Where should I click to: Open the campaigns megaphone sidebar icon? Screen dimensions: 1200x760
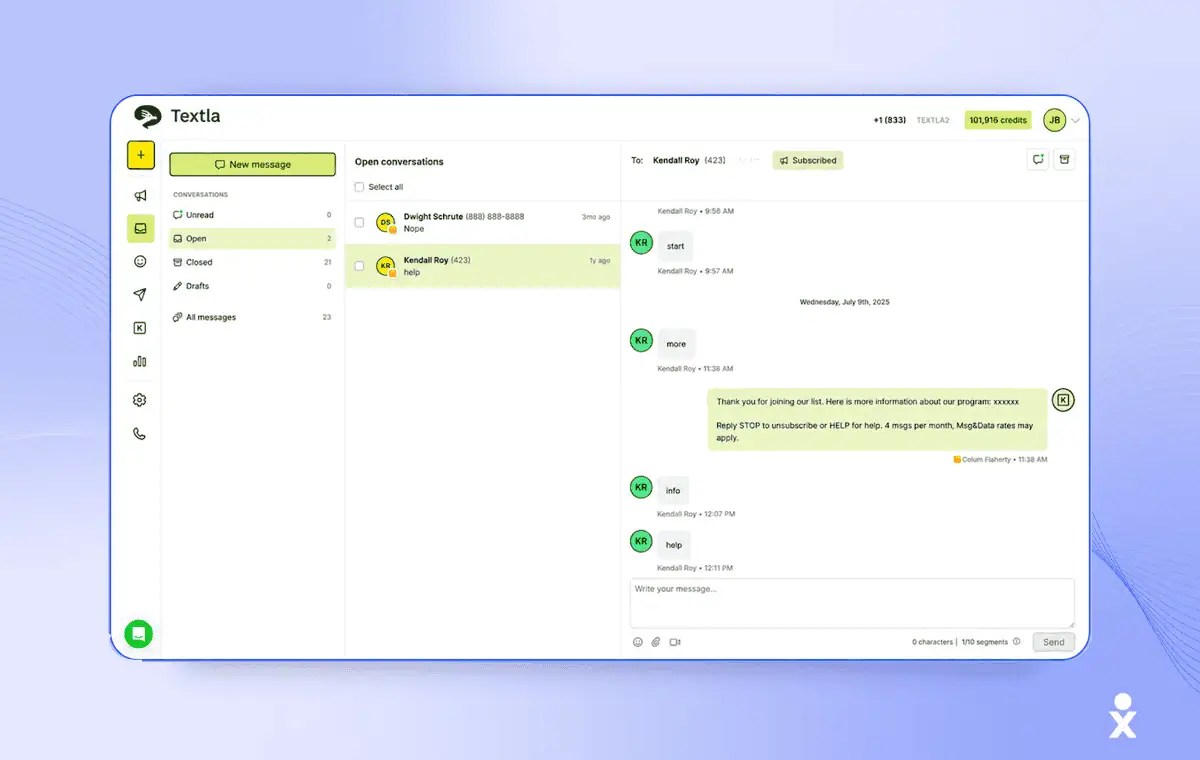(140, 196)
